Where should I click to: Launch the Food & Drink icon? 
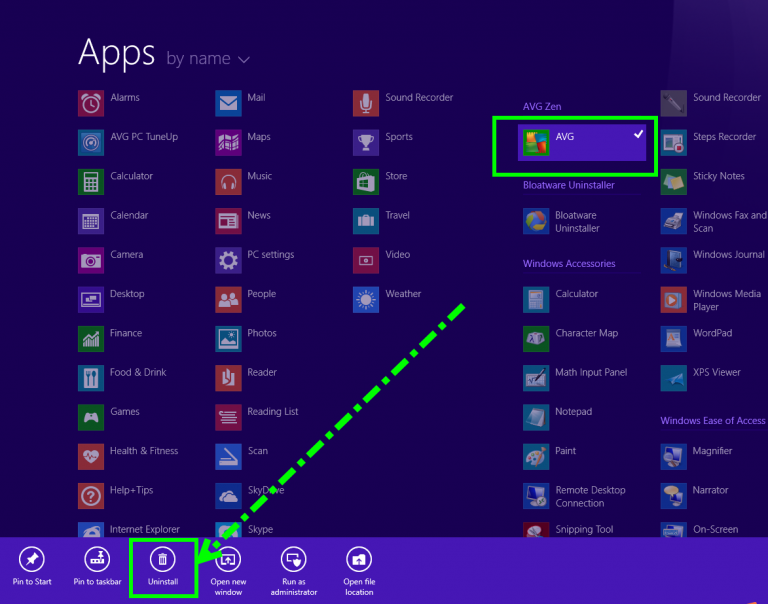(x=91, y=378)
